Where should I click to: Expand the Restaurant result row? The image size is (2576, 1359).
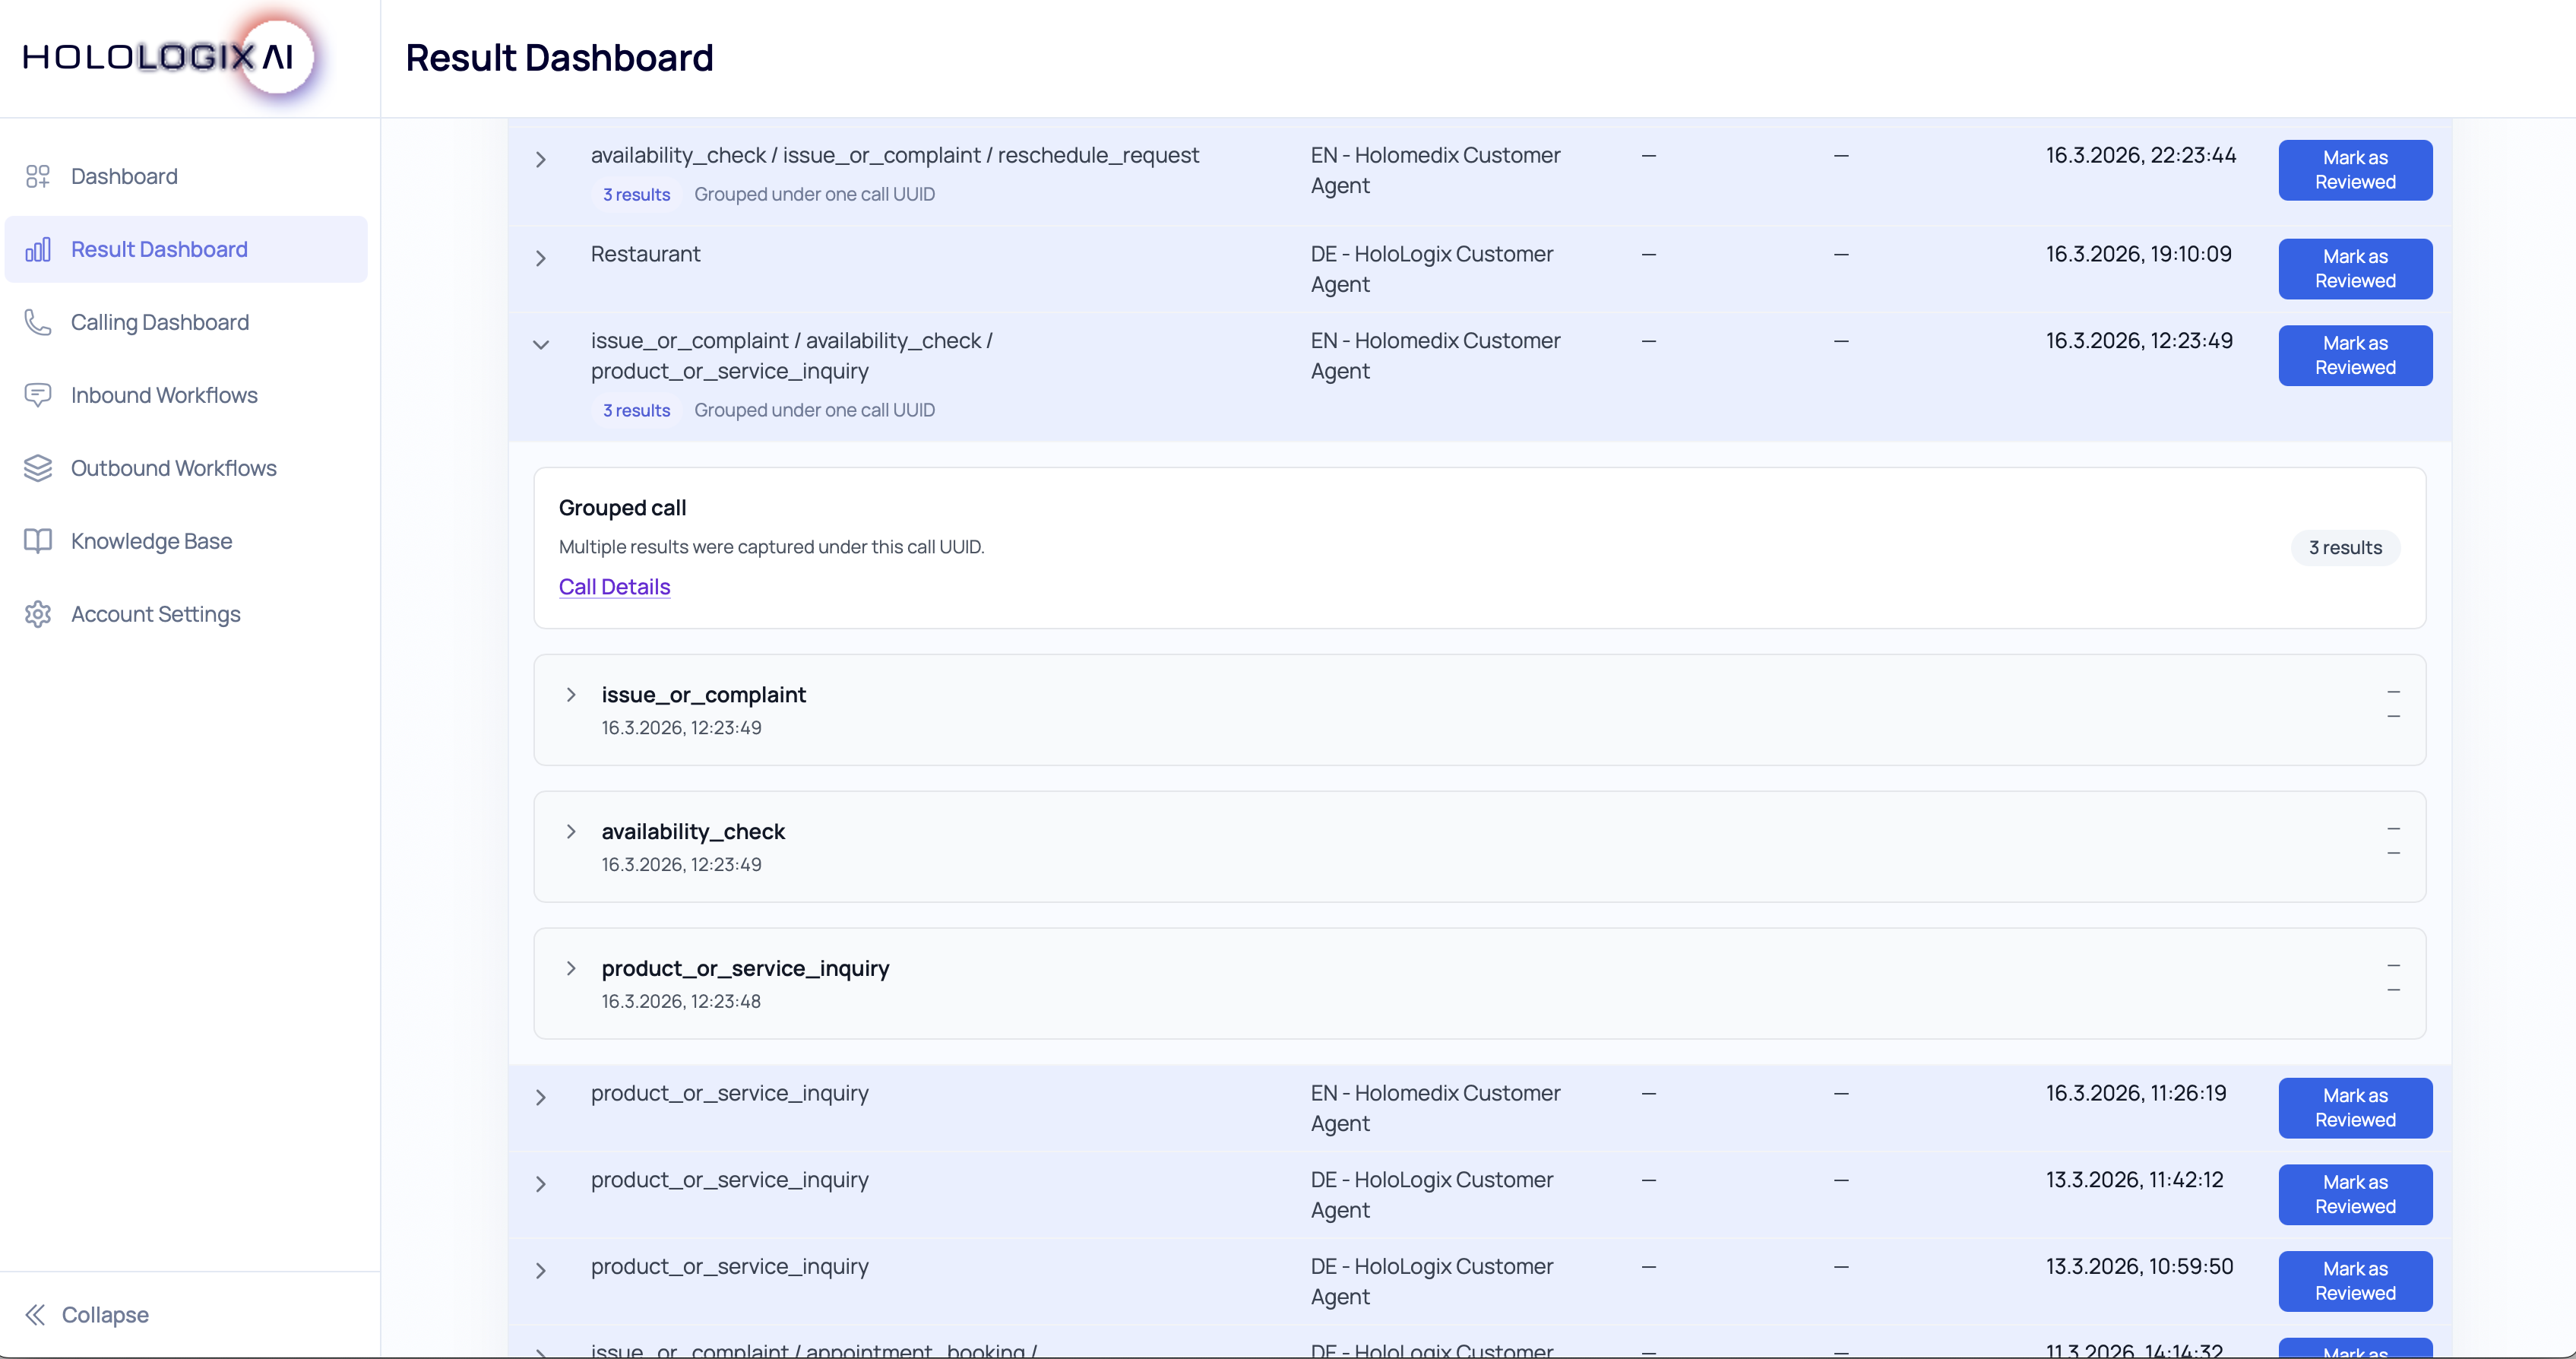(541, 258)
